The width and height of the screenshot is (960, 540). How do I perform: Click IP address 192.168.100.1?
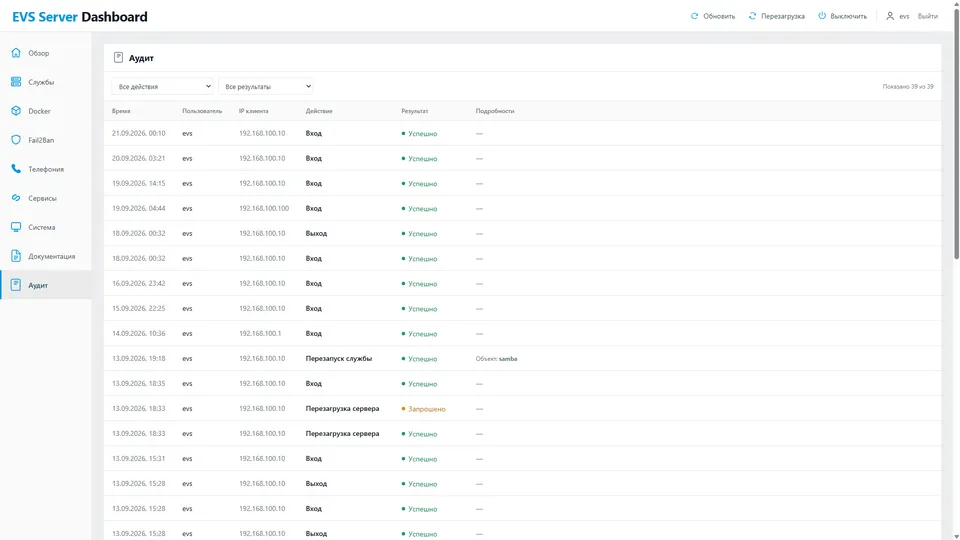point(260,334)
